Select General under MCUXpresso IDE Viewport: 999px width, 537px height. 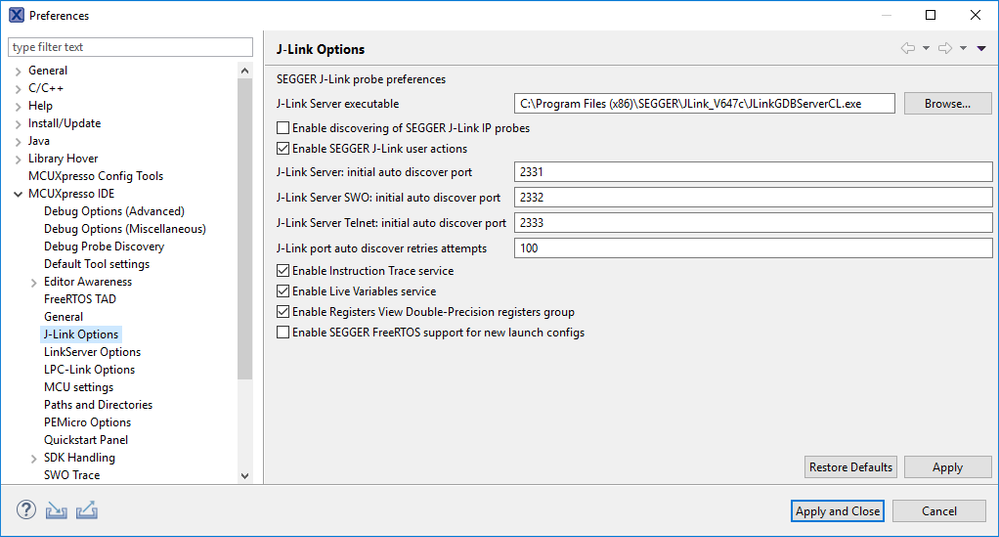pyautogui.click(x=63, y=317)
